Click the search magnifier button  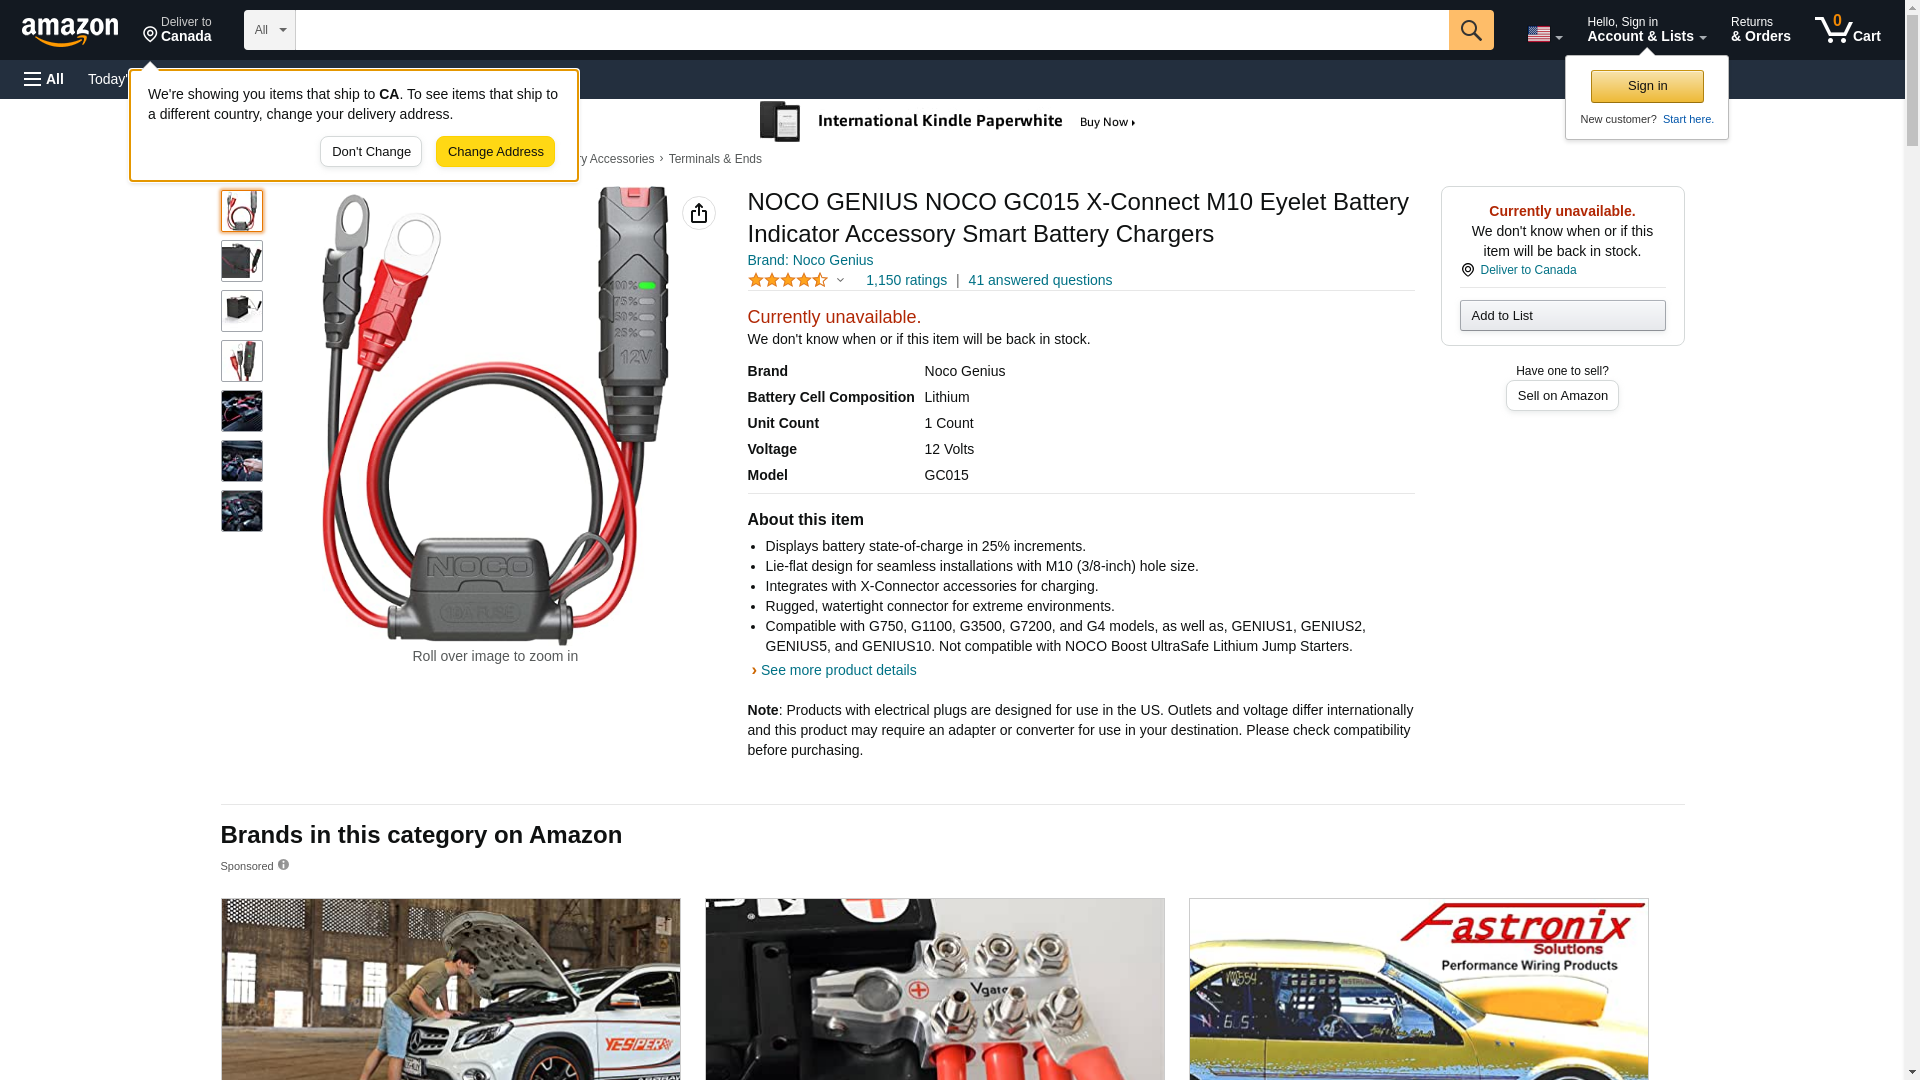(1470, 30)
